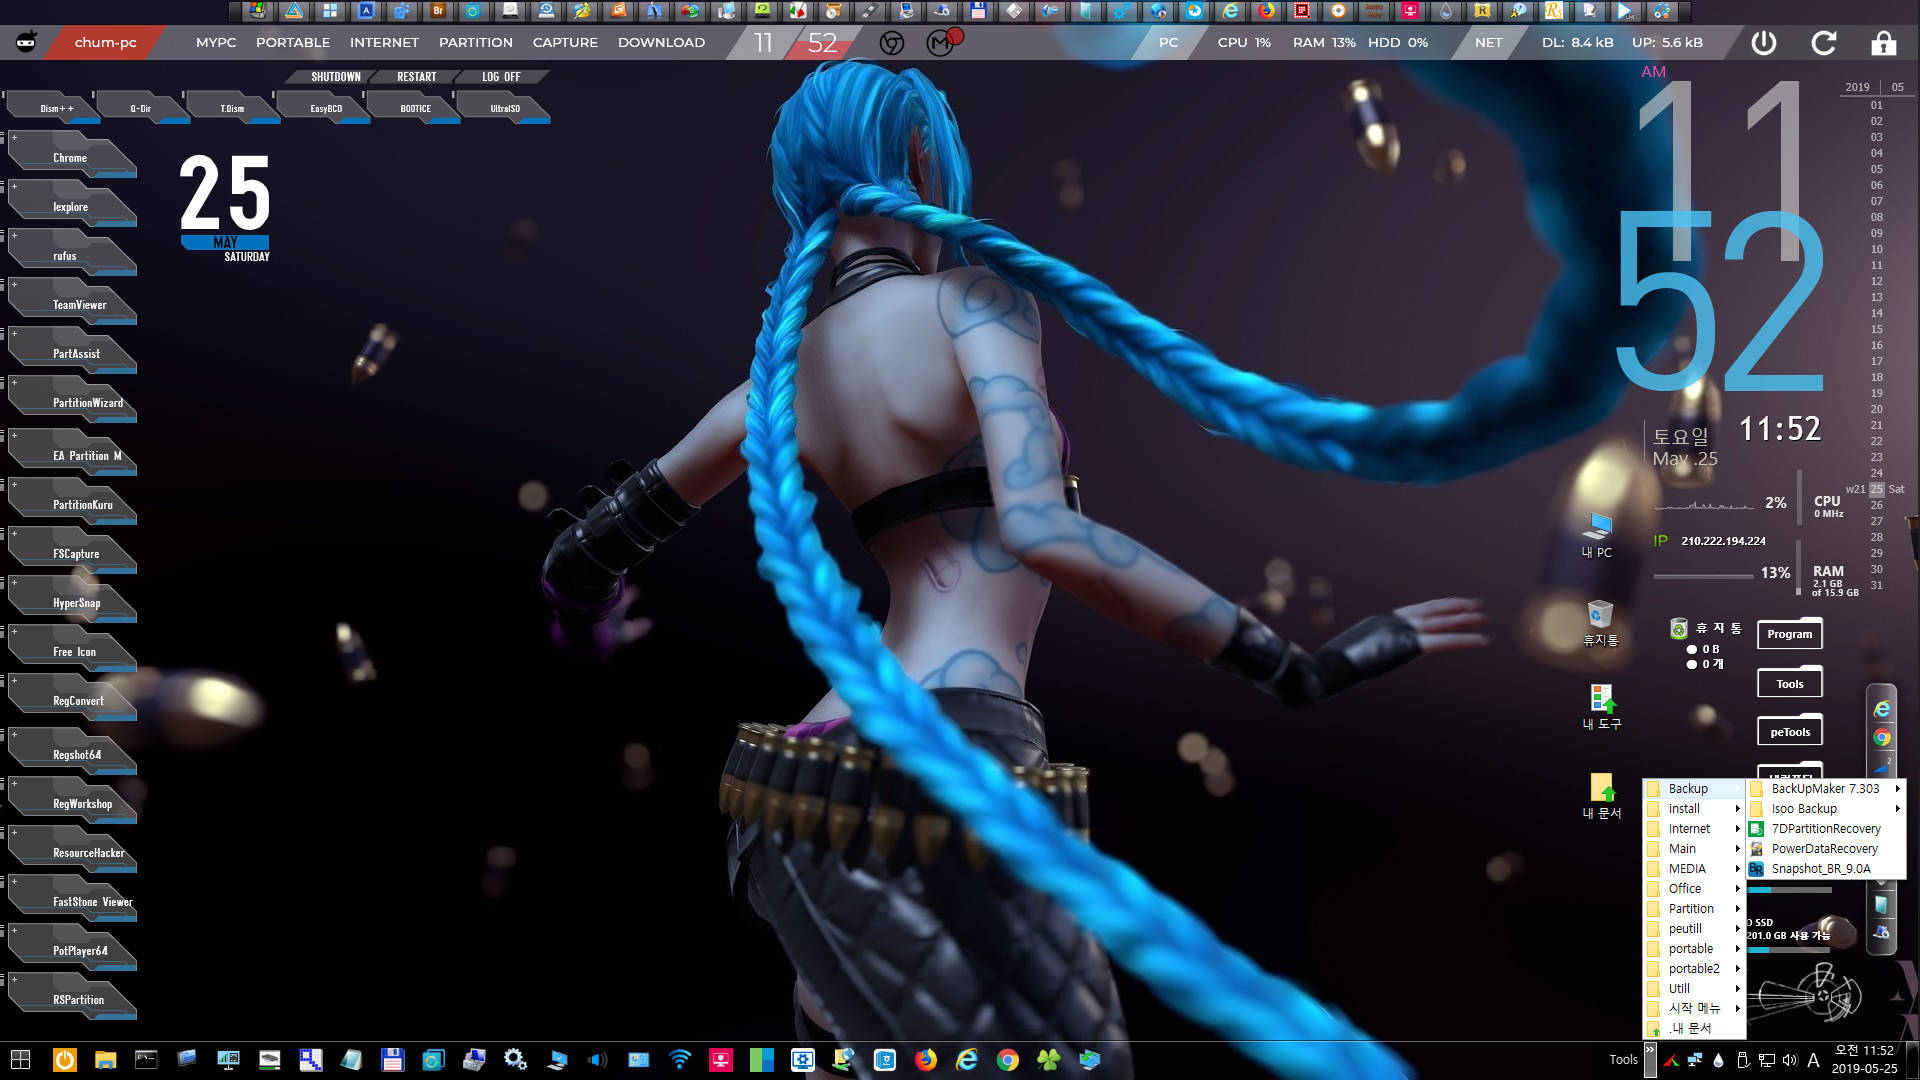Click the Firefox icon in top dock
Image resolution: width=1920 pixels, height=1080 pixels.
coord(1266,11)
